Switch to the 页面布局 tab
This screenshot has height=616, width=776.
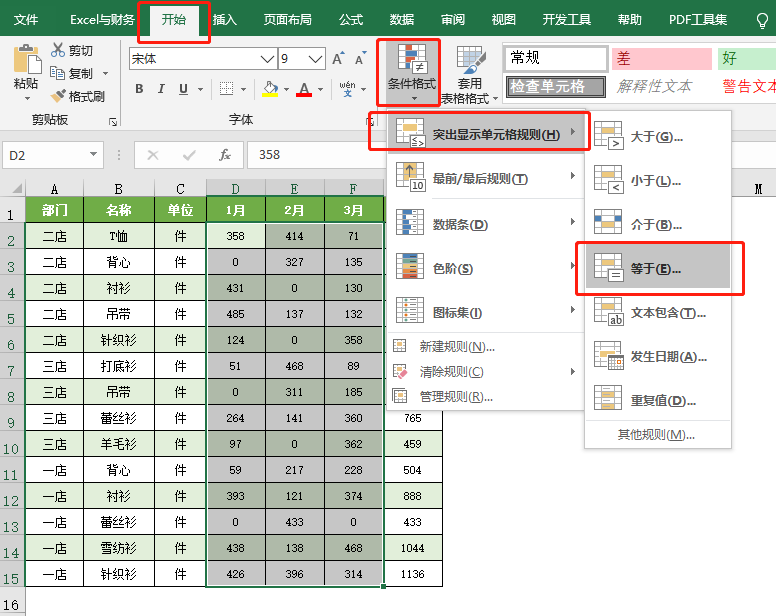click(x=288, y=20)
